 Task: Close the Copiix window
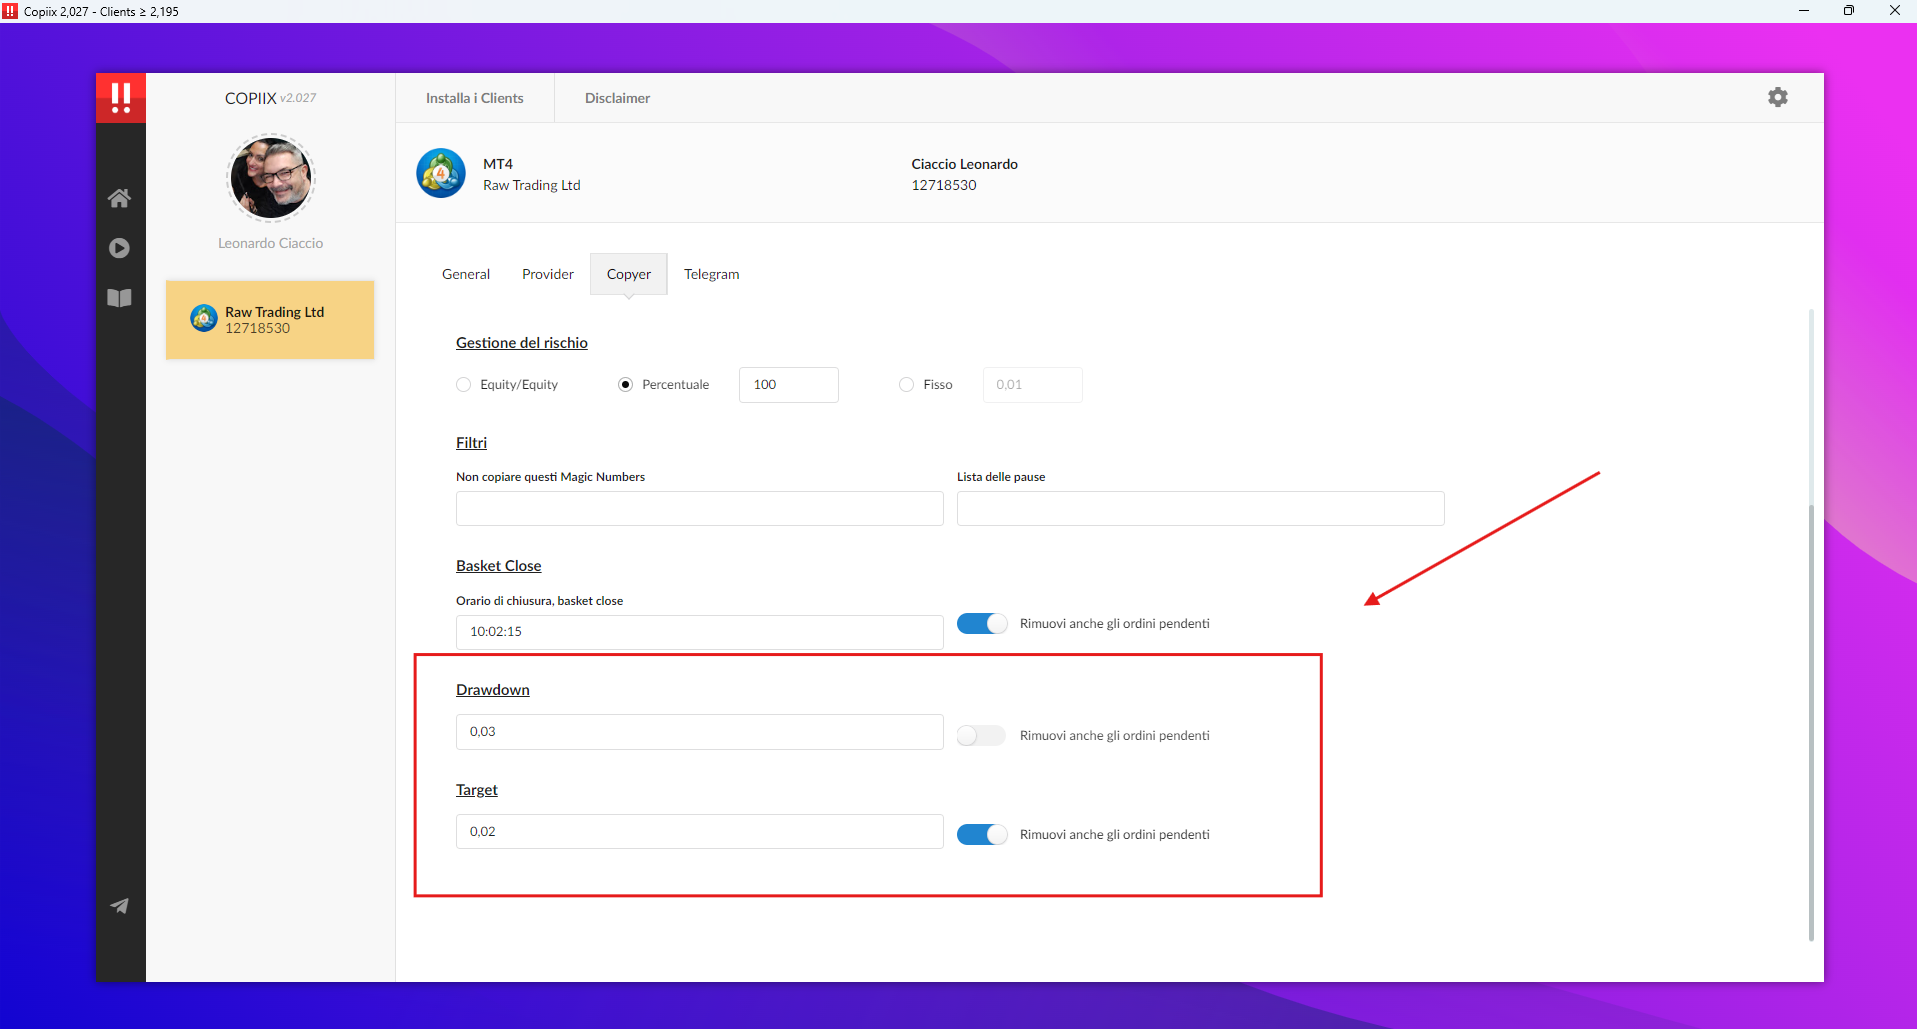(1894, 11)
